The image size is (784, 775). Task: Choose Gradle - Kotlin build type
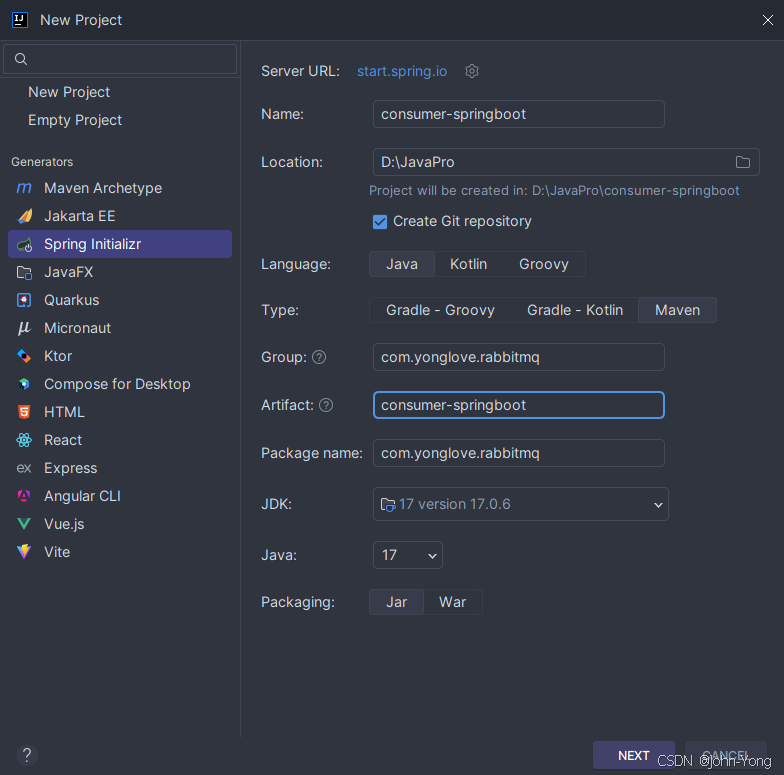tap(574, 310)
